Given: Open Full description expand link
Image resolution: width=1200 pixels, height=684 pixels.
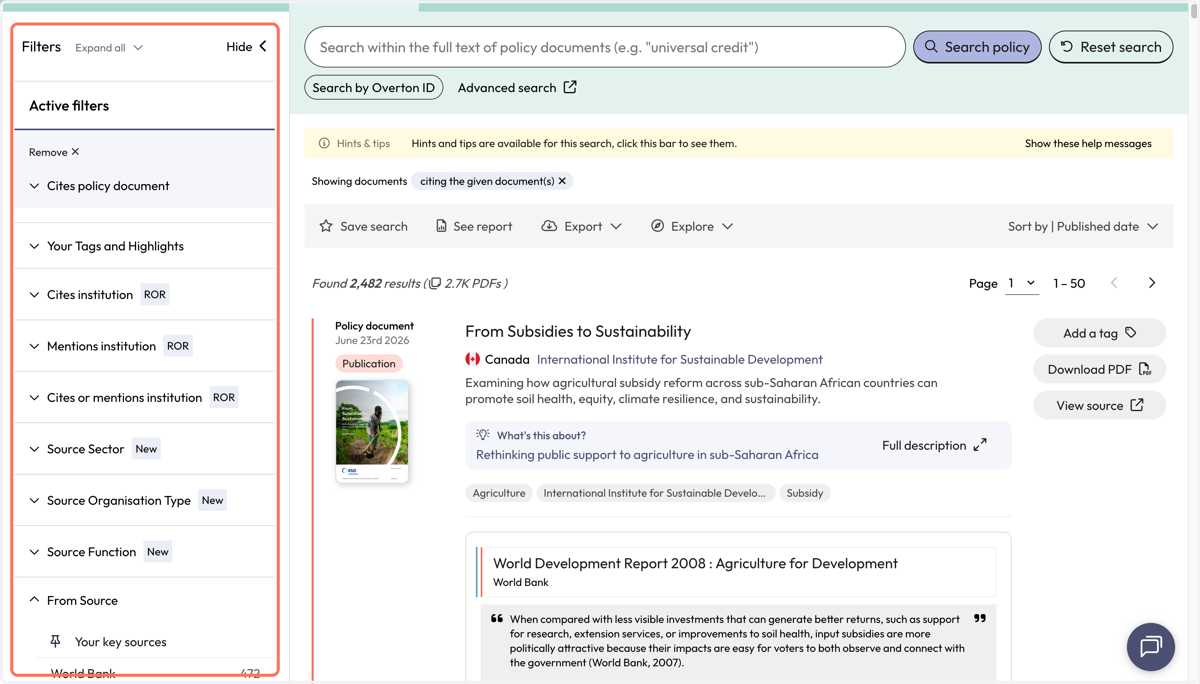Looking at the screenshot, I should (934, 445).
